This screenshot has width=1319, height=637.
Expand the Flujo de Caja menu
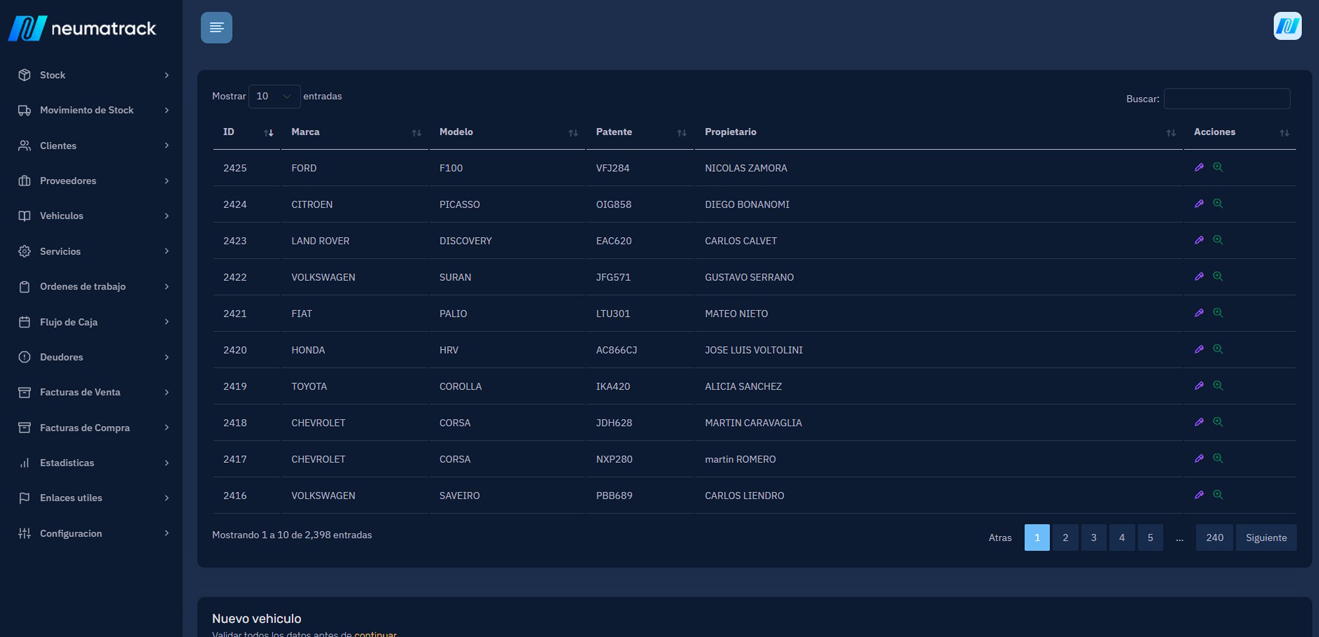[93, 322]
